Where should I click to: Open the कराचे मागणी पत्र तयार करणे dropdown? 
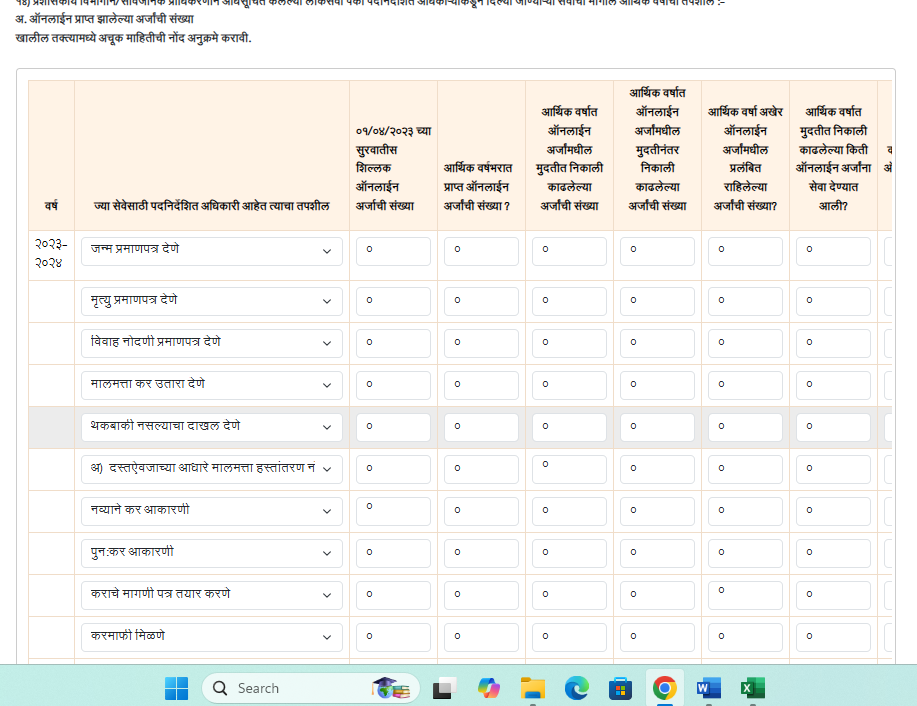click(212, 595)
